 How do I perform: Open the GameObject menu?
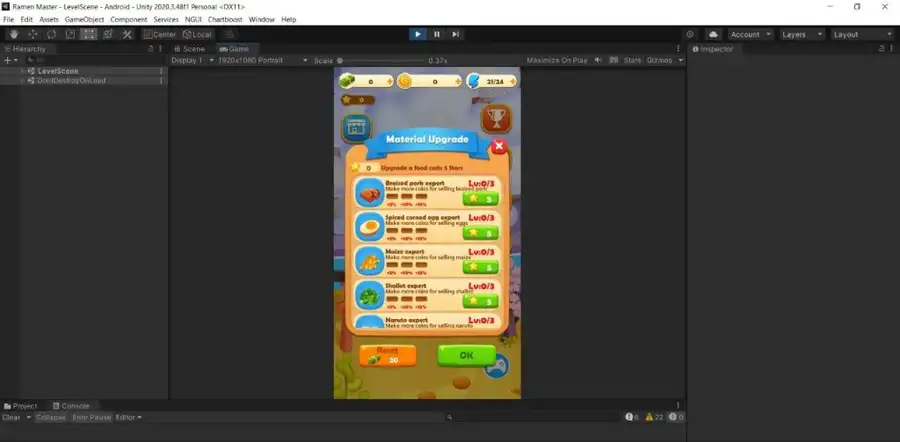pos(85,19)
